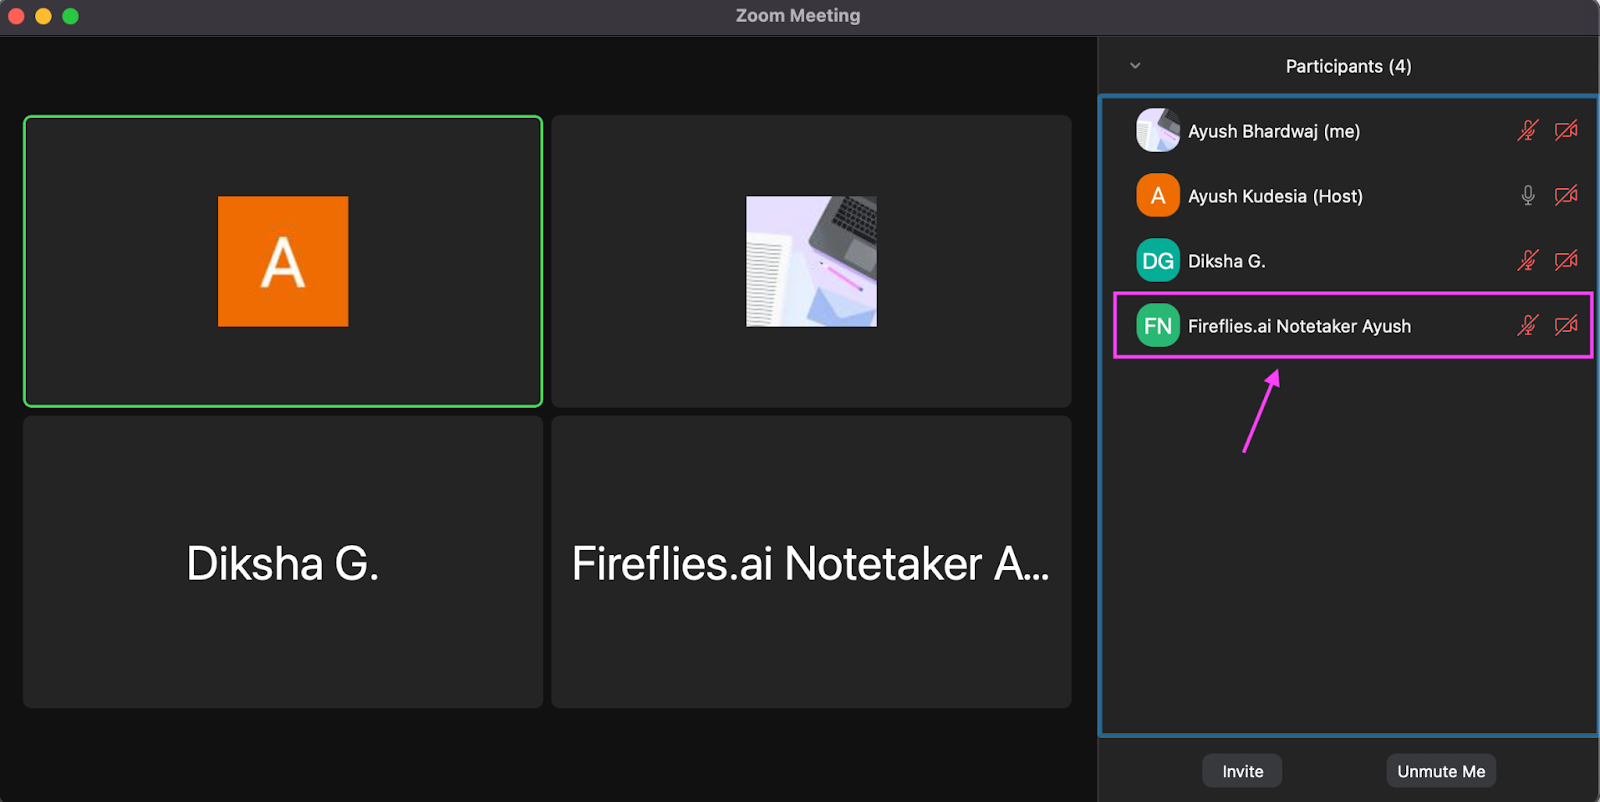Click the orange A avatar for Ayush Kudesia

coord(1158,196)
